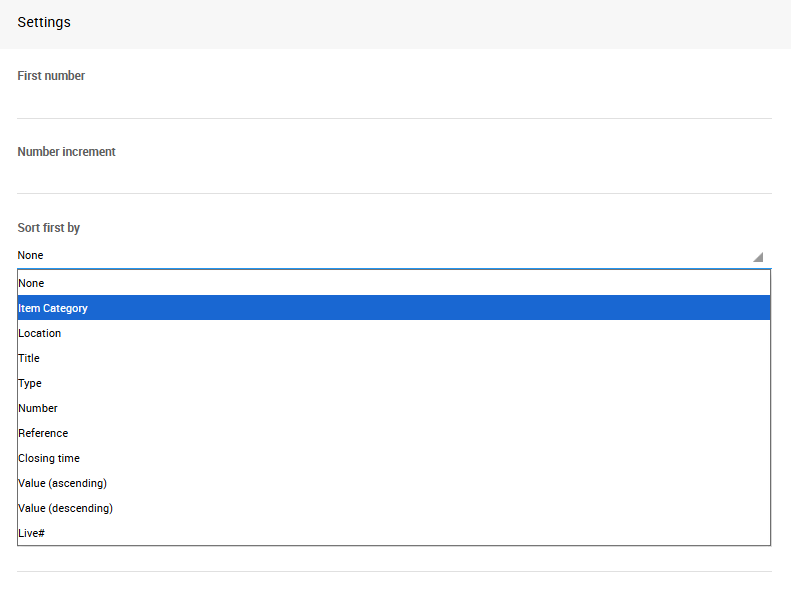Click the Number increment label
This screenshot has height=614, width=791.
tap(66, 152)
